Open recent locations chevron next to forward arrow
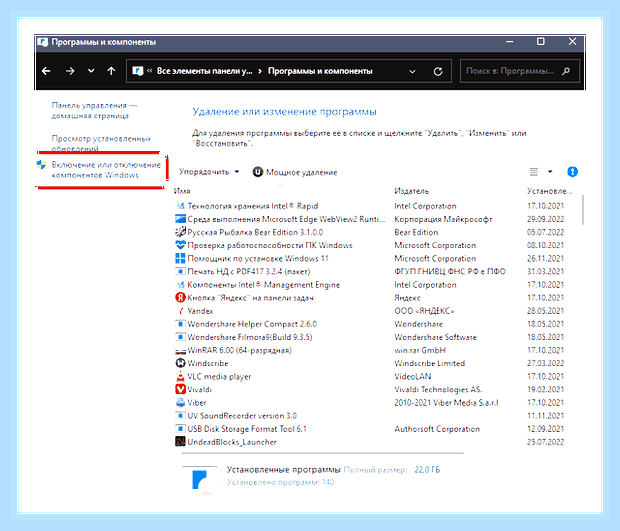Viewport: 620px width, 531px height. coord(91,71)
